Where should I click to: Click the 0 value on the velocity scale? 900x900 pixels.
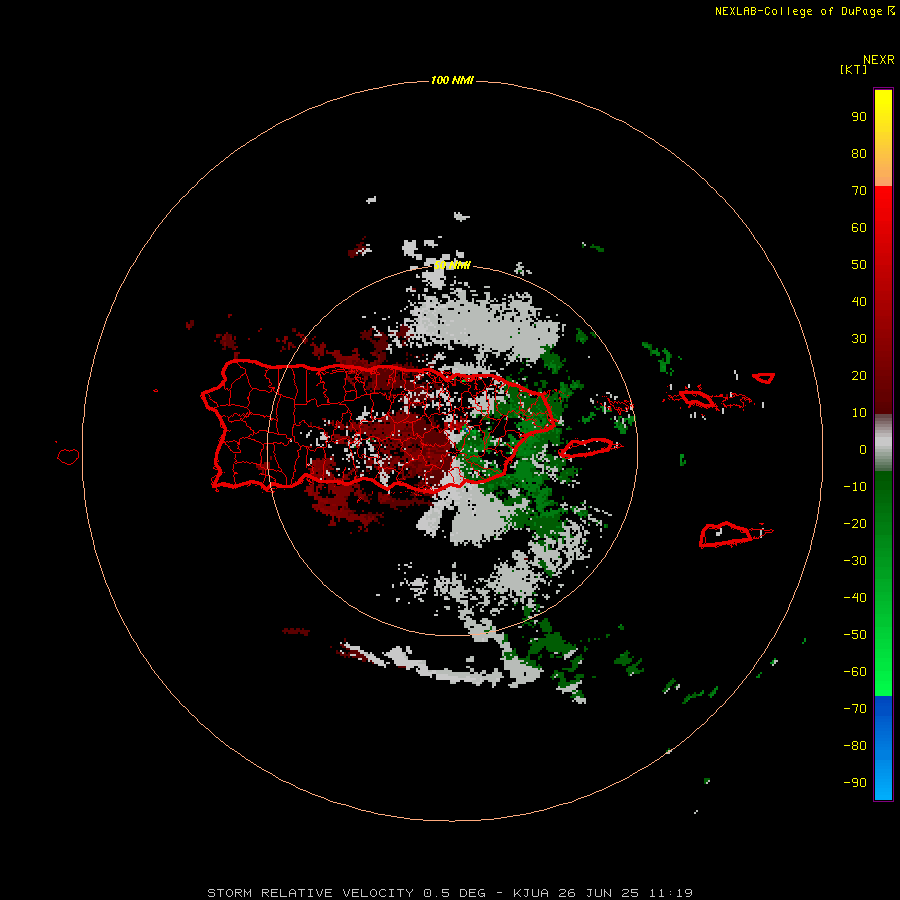(863, 450)
